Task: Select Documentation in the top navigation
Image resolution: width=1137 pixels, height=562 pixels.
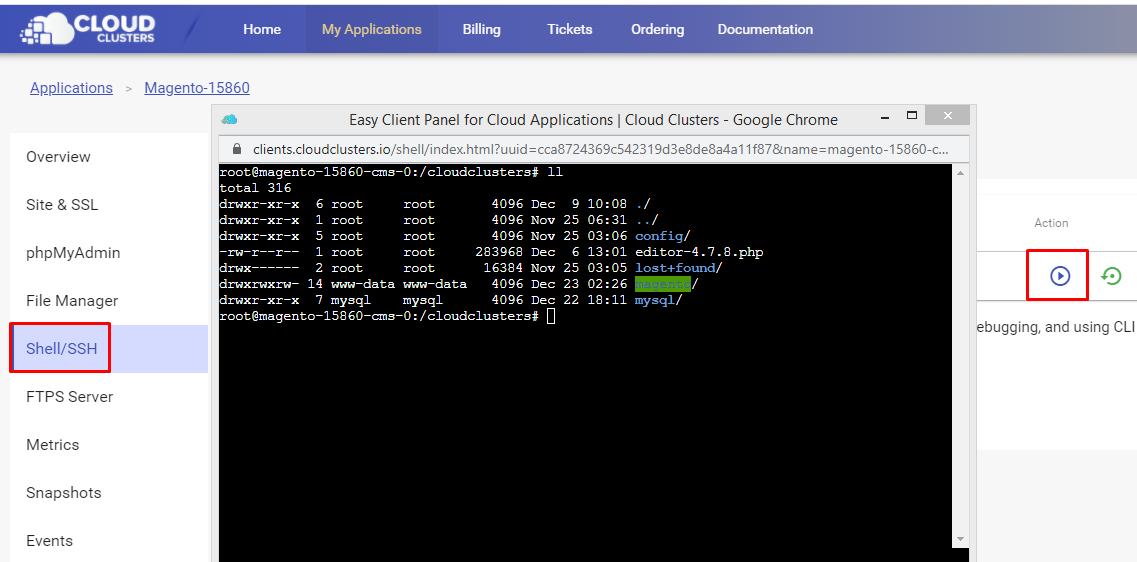Action: coord(765,29)
